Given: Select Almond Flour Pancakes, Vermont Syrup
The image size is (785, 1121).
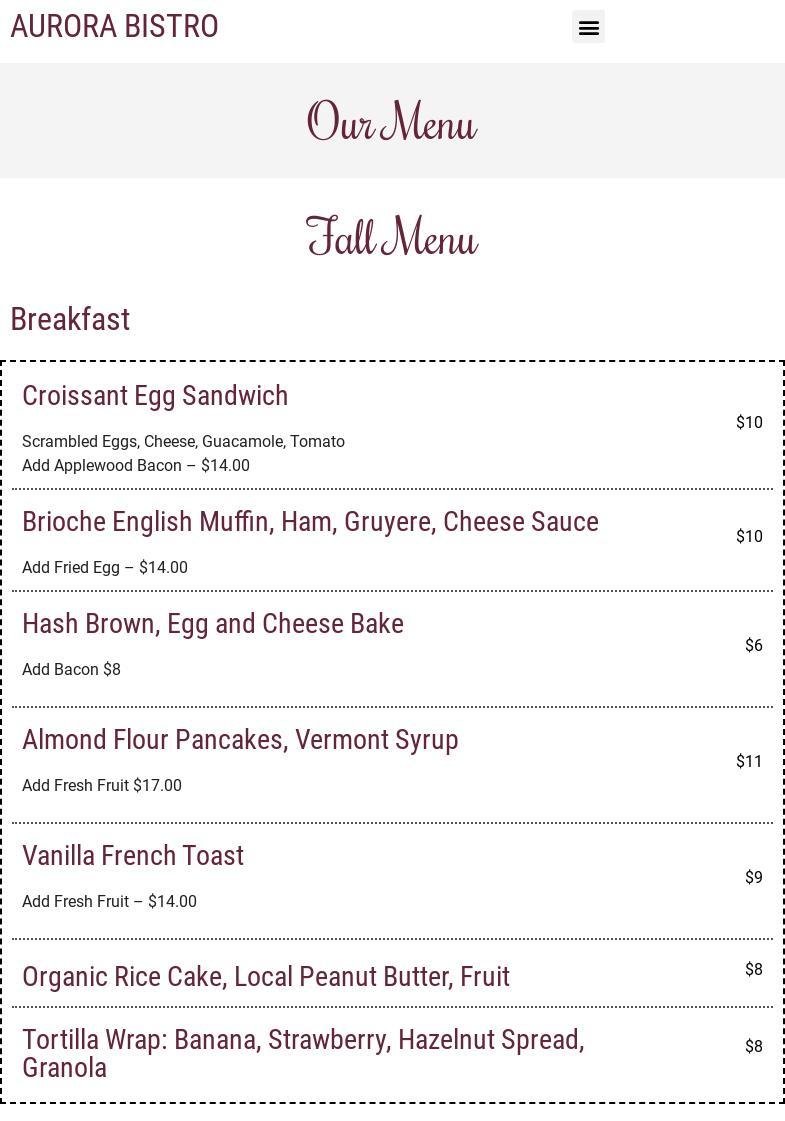Looking at the screenshot, I should [x=240, y=739].
